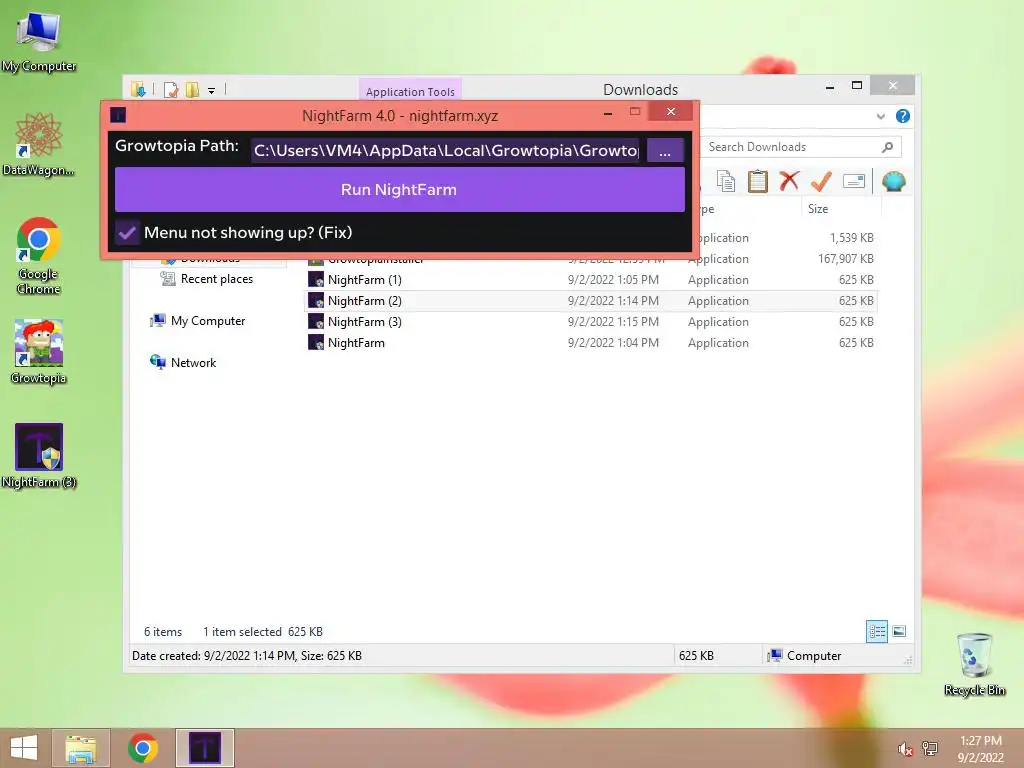The width and height of the screenshot is (1024, 768).
Task: Minimize the NightFarm window
Action: 608,113
